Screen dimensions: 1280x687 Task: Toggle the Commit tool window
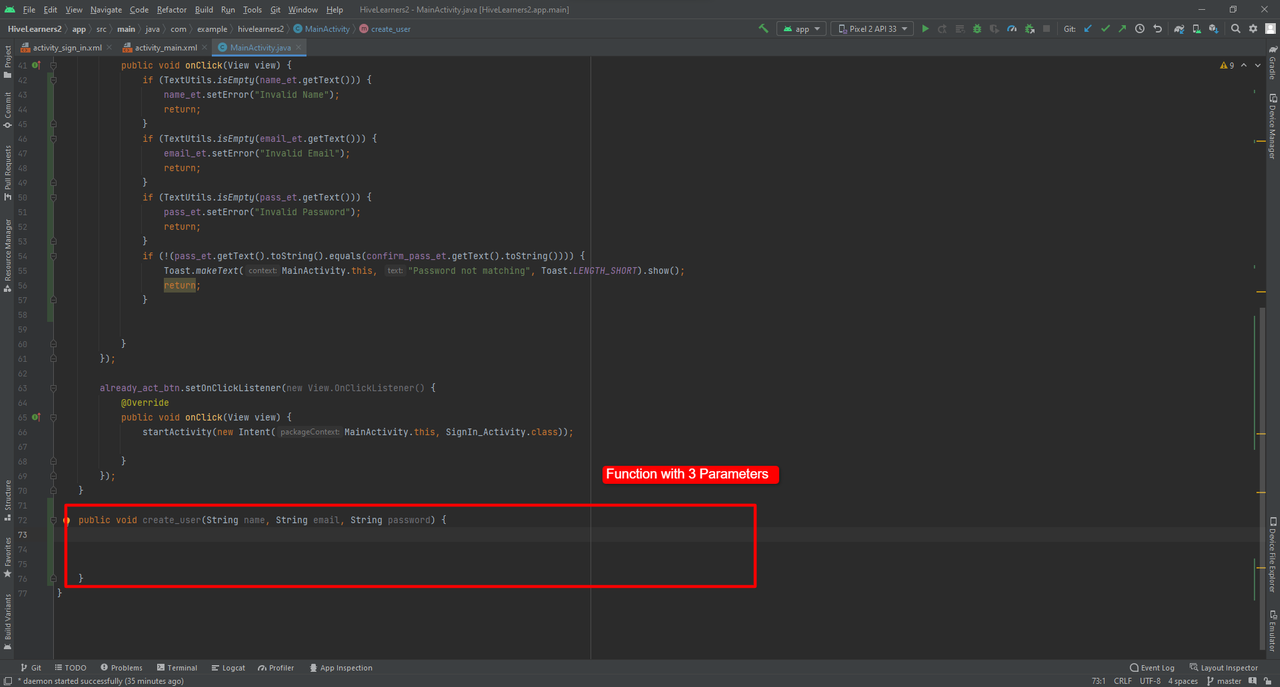8,111
